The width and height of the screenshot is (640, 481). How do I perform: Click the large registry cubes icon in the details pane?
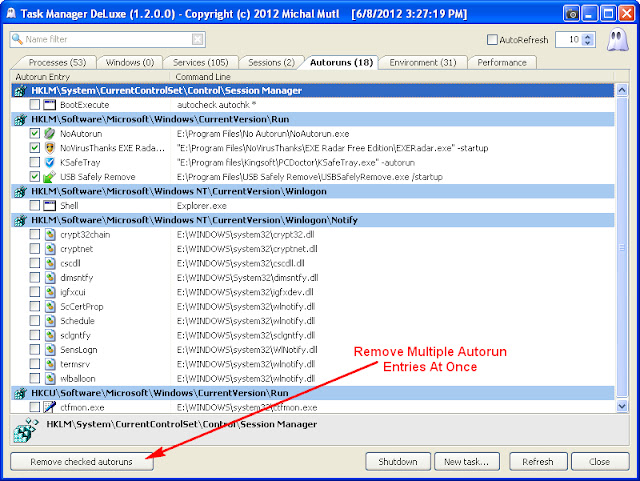(x=26, y=430)
